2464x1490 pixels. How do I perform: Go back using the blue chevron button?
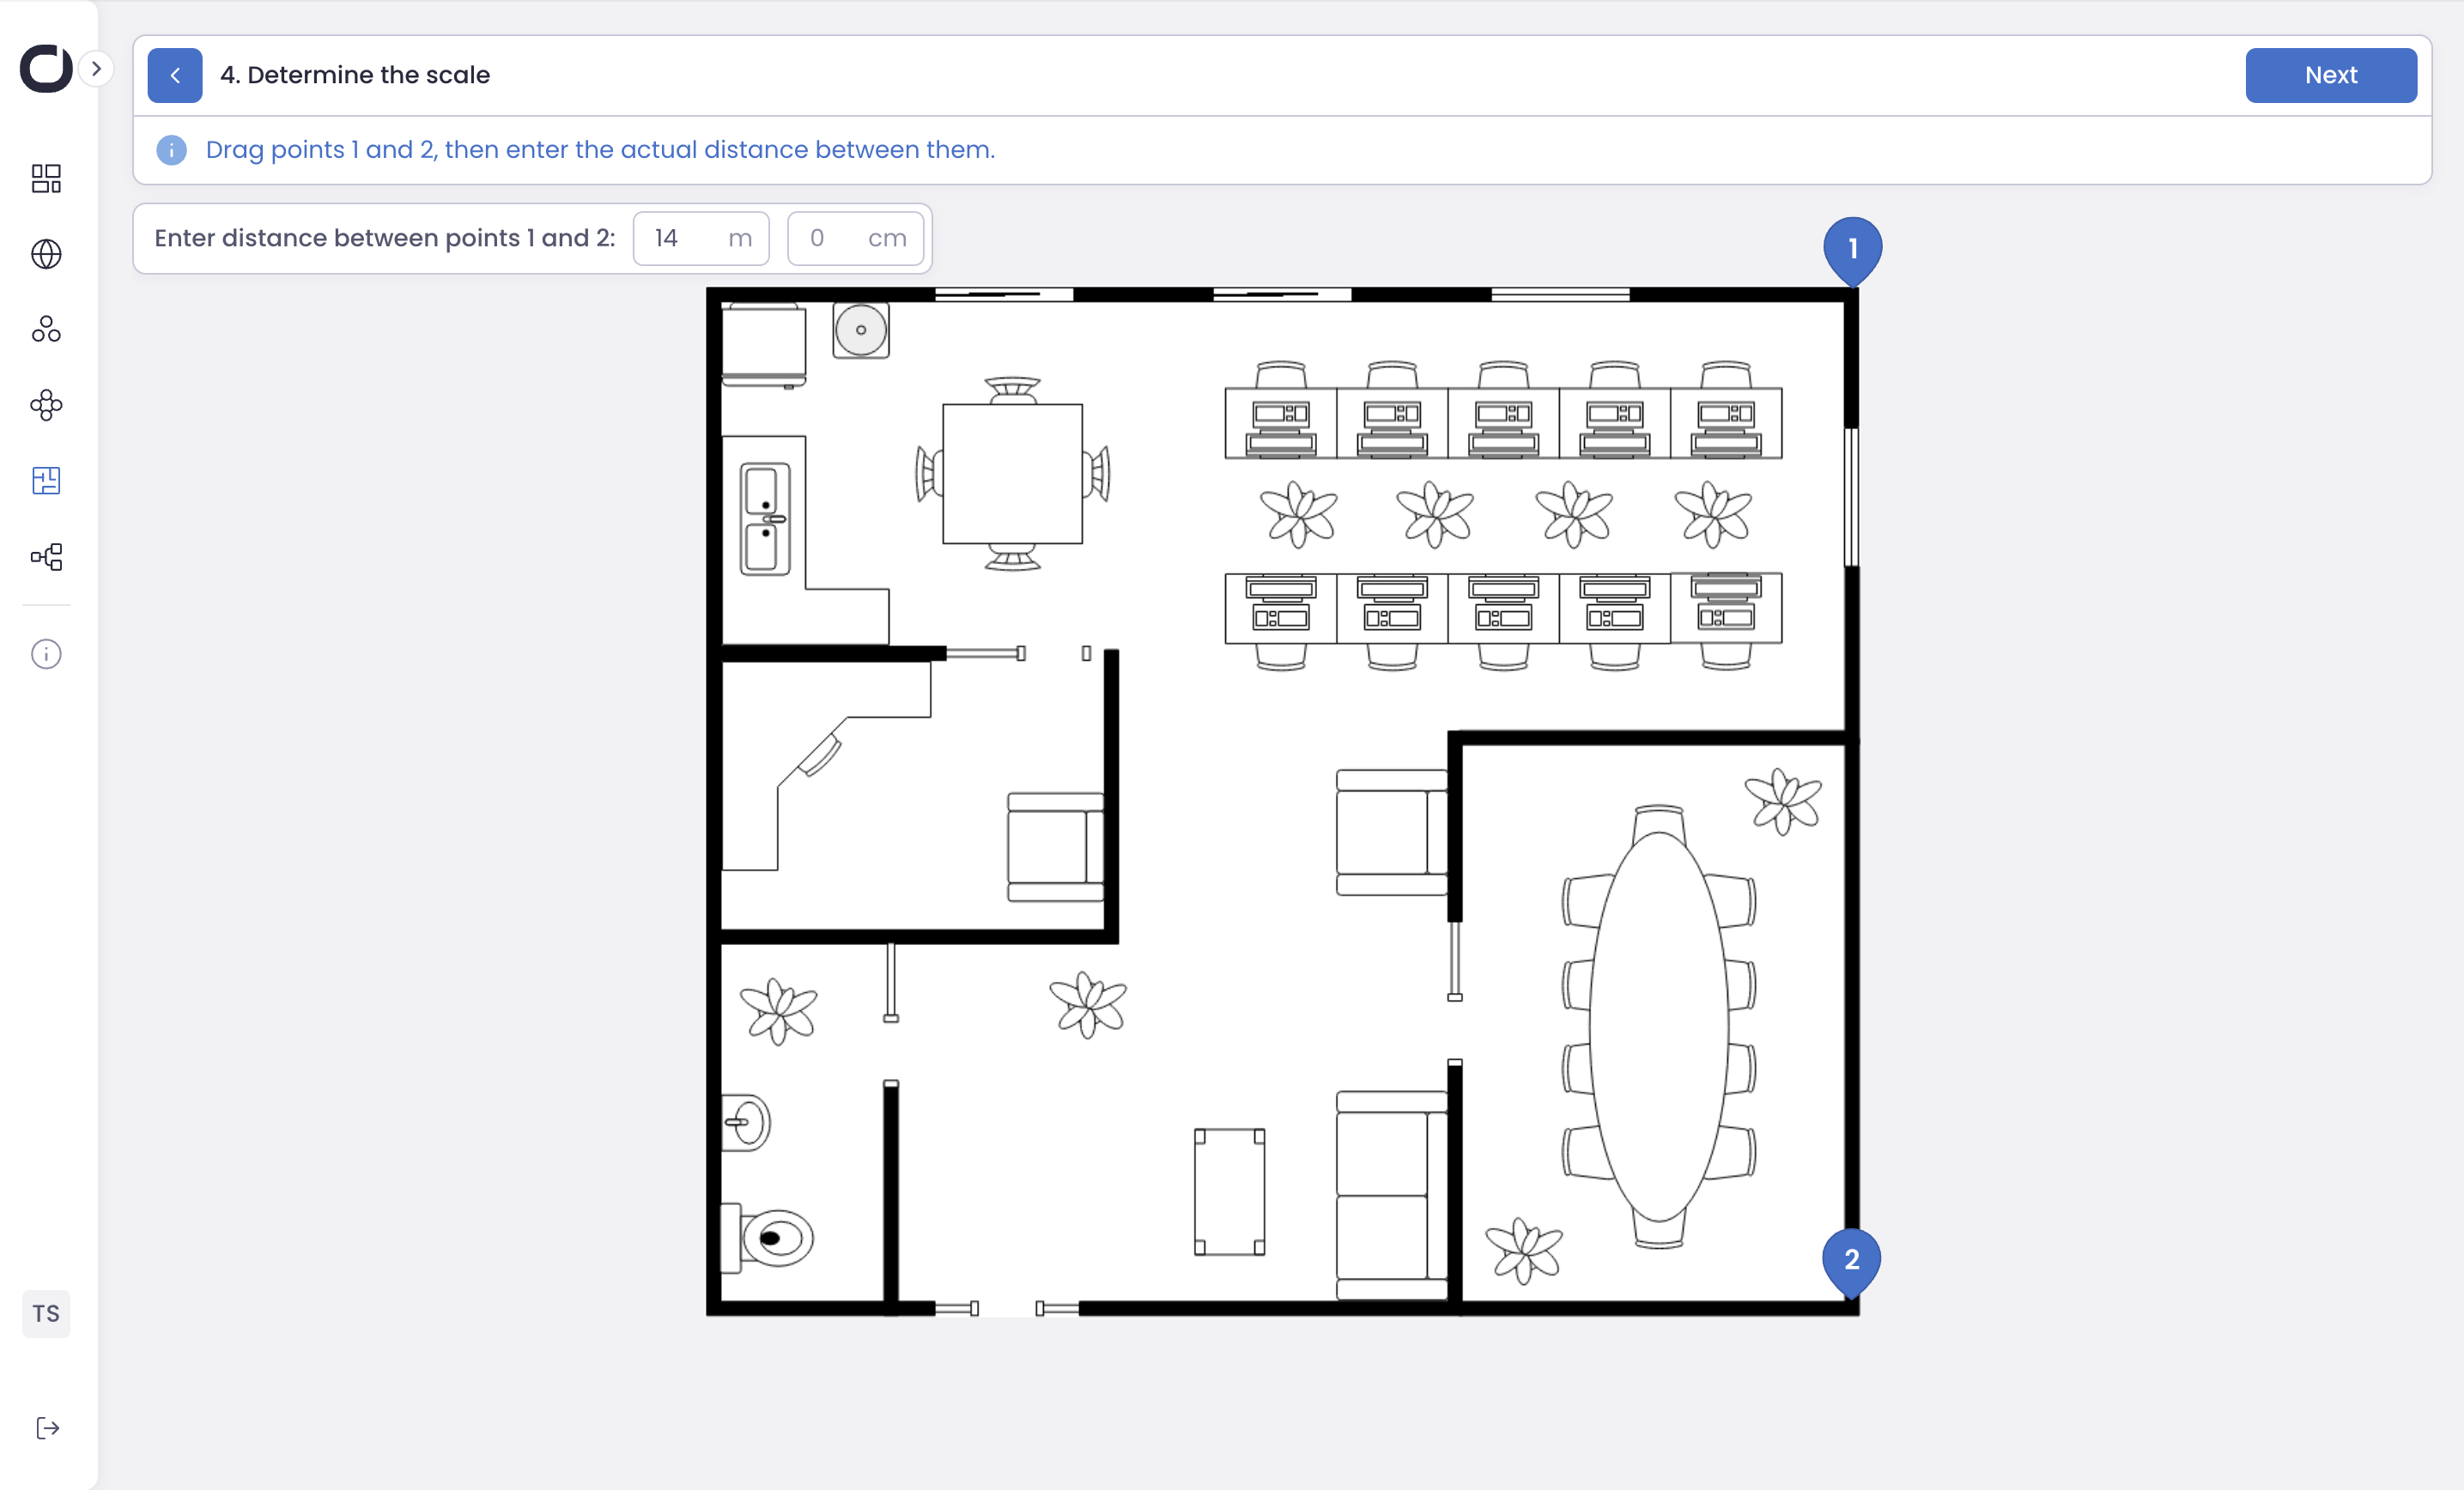(x=175, y=75)
